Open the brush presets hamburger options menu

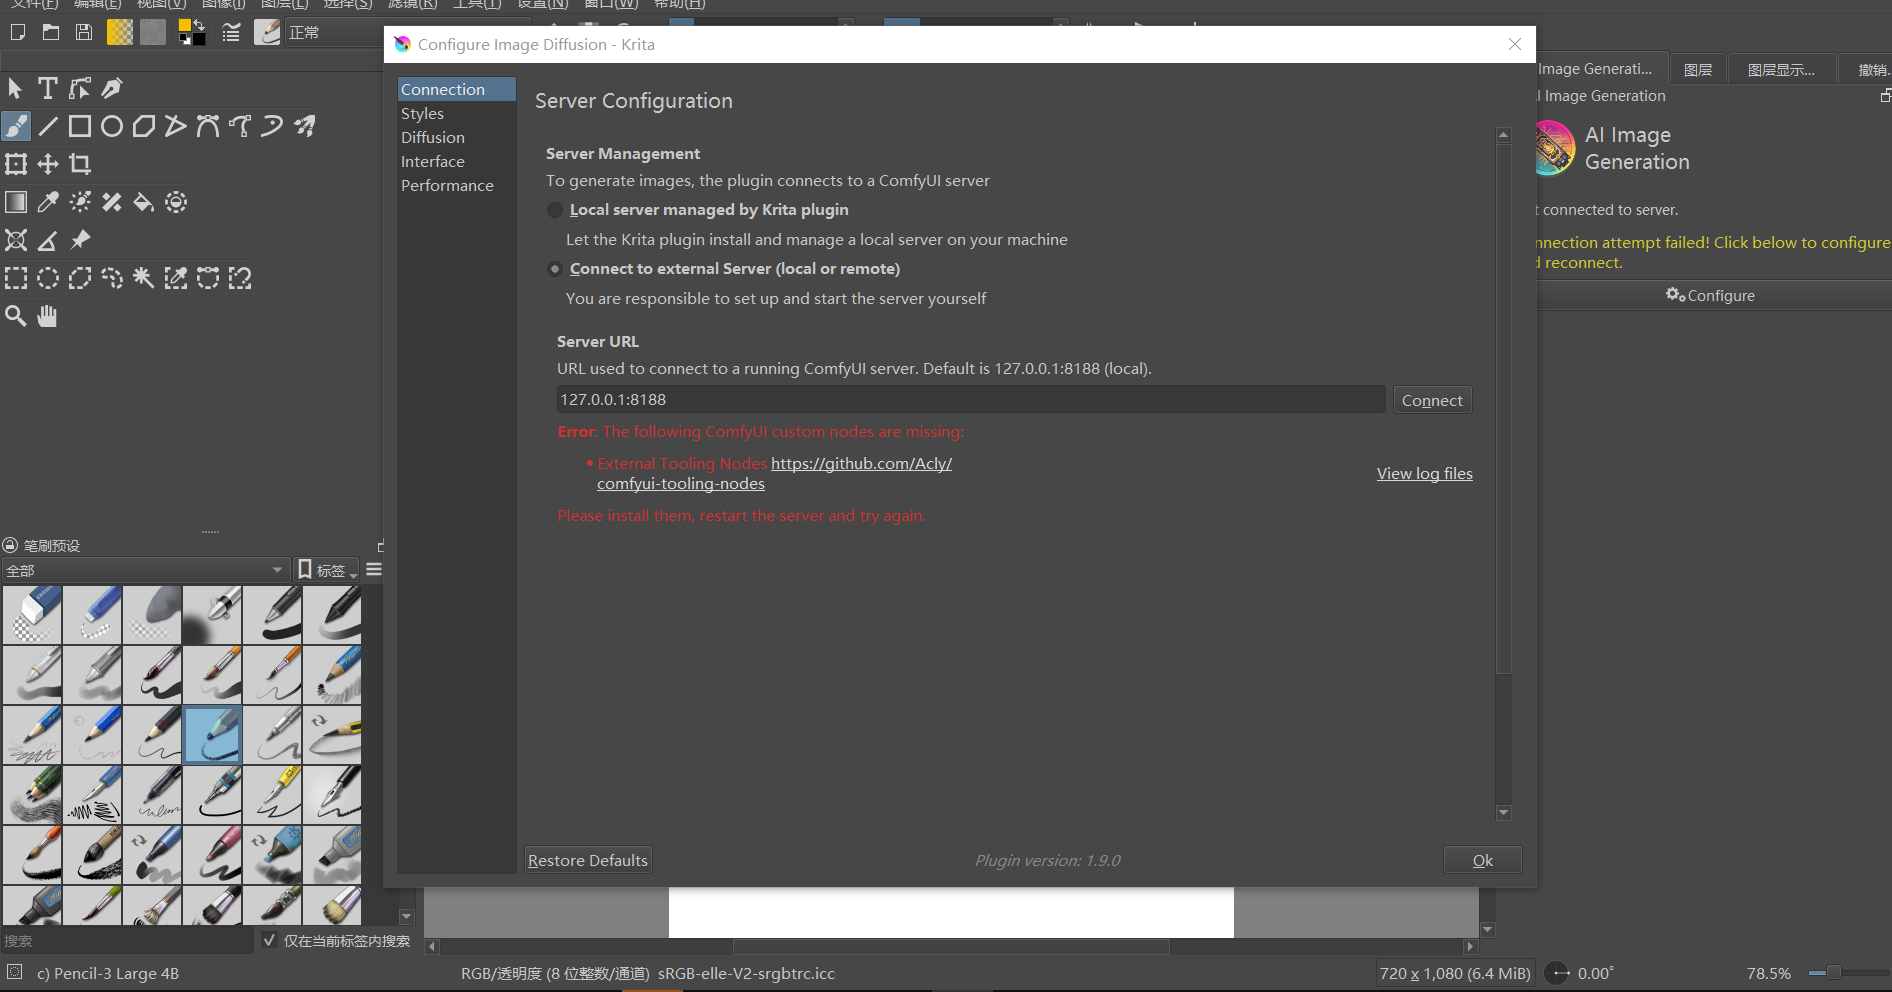click(x=374, y=570)
